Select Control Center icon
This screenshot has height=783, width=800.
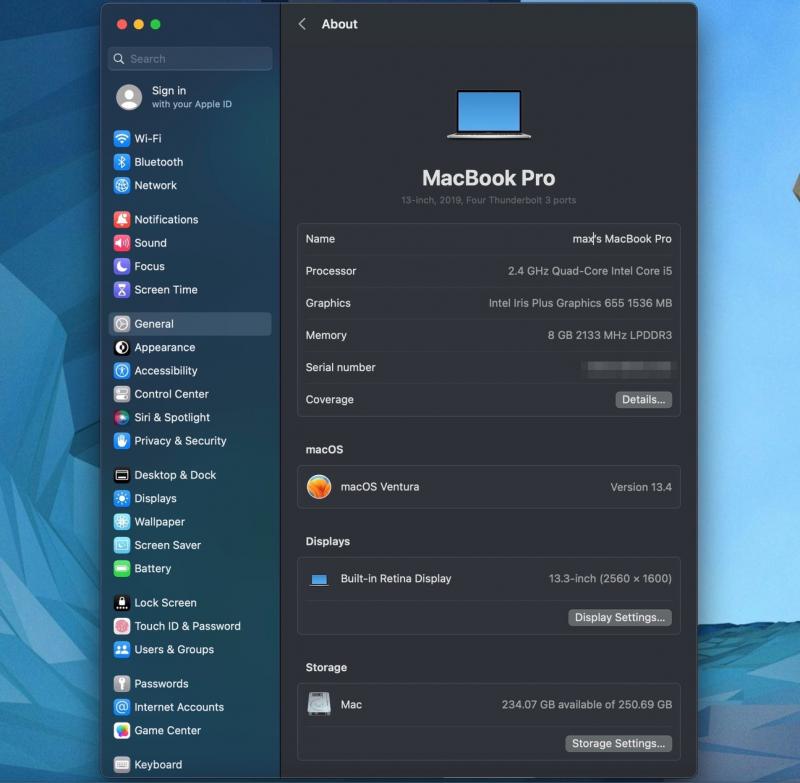tap(121, 394)
